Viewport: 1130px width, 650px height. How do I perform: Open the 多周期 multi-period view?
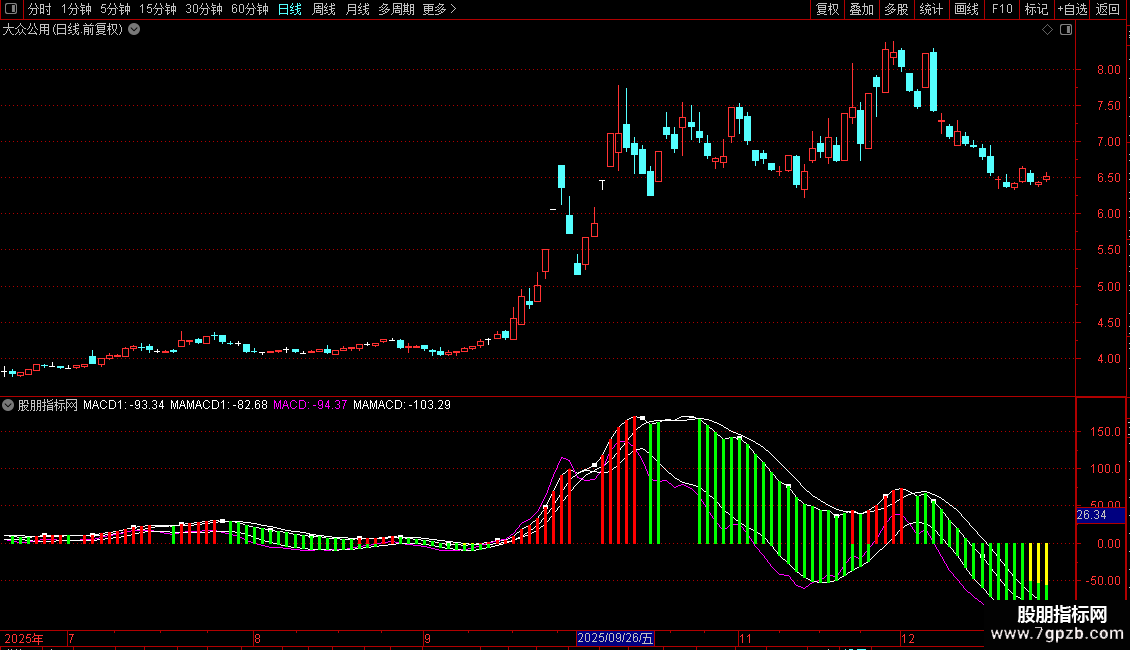click(x=396, y=9)
